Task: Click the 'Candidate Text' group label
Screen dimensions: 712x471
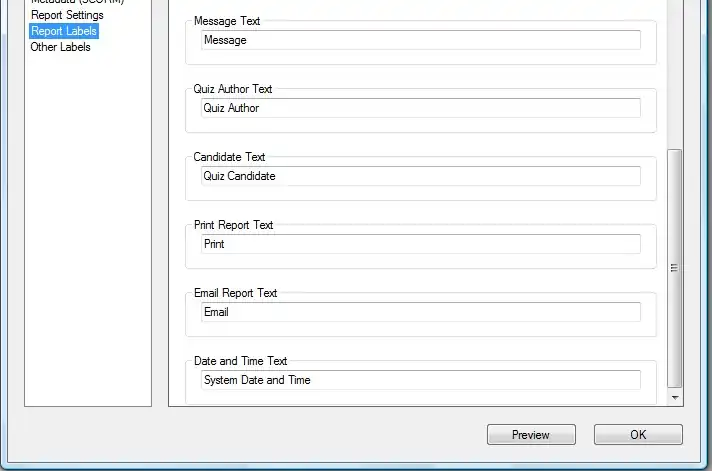Action: click(x=229, y=157)
